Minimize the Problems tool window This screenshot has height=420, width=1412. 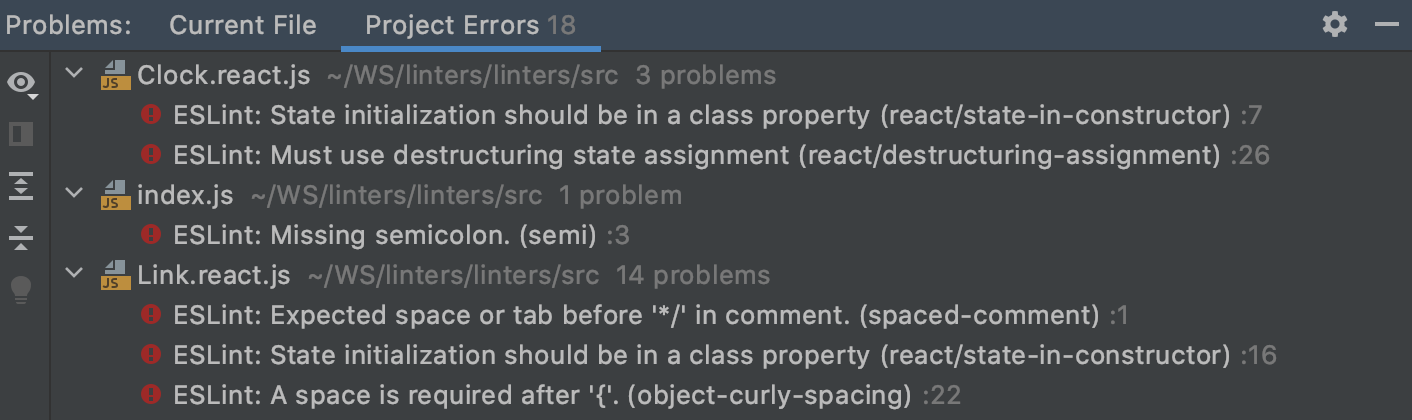(x=1386, y=24)
